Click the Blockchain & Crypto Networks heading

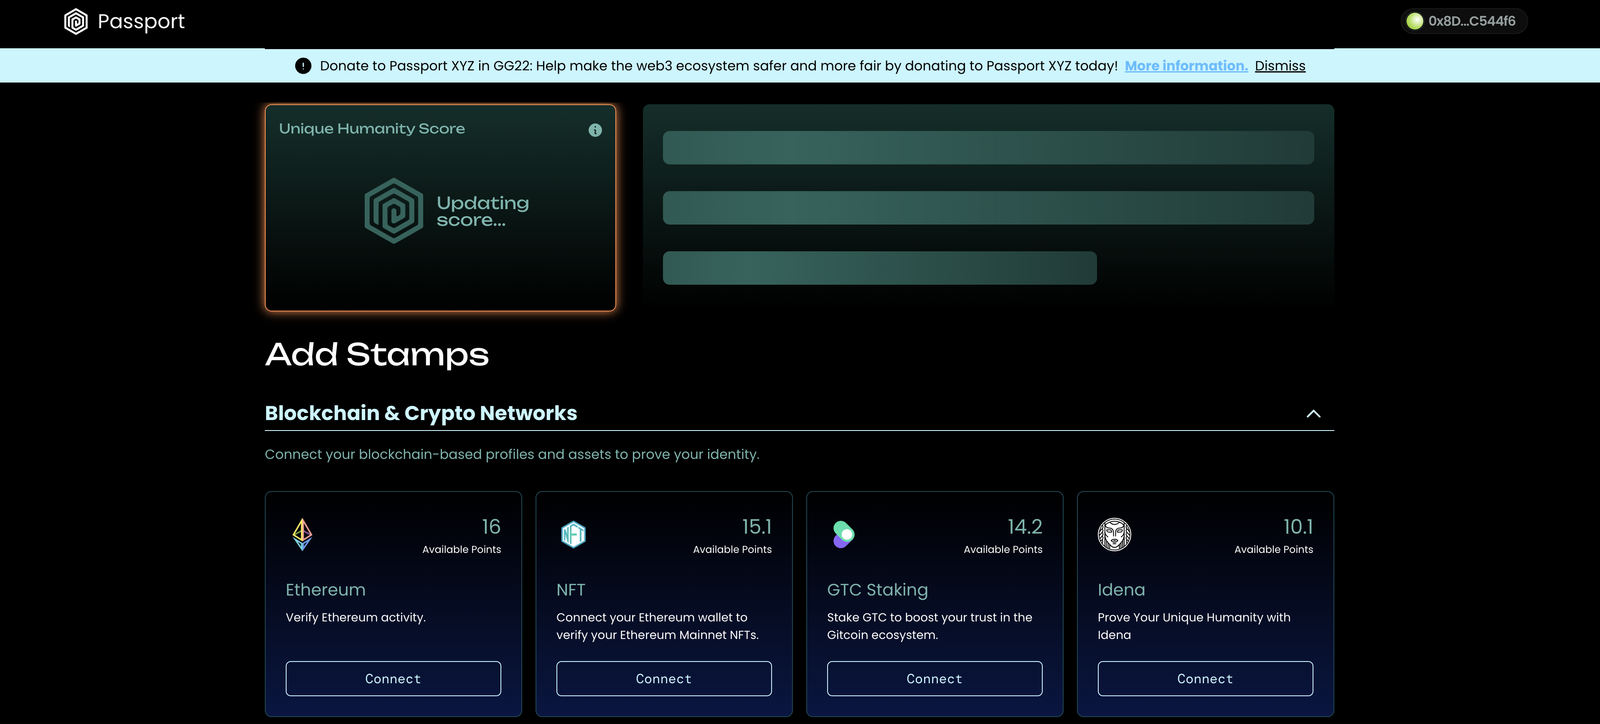[x=421, y=413]
